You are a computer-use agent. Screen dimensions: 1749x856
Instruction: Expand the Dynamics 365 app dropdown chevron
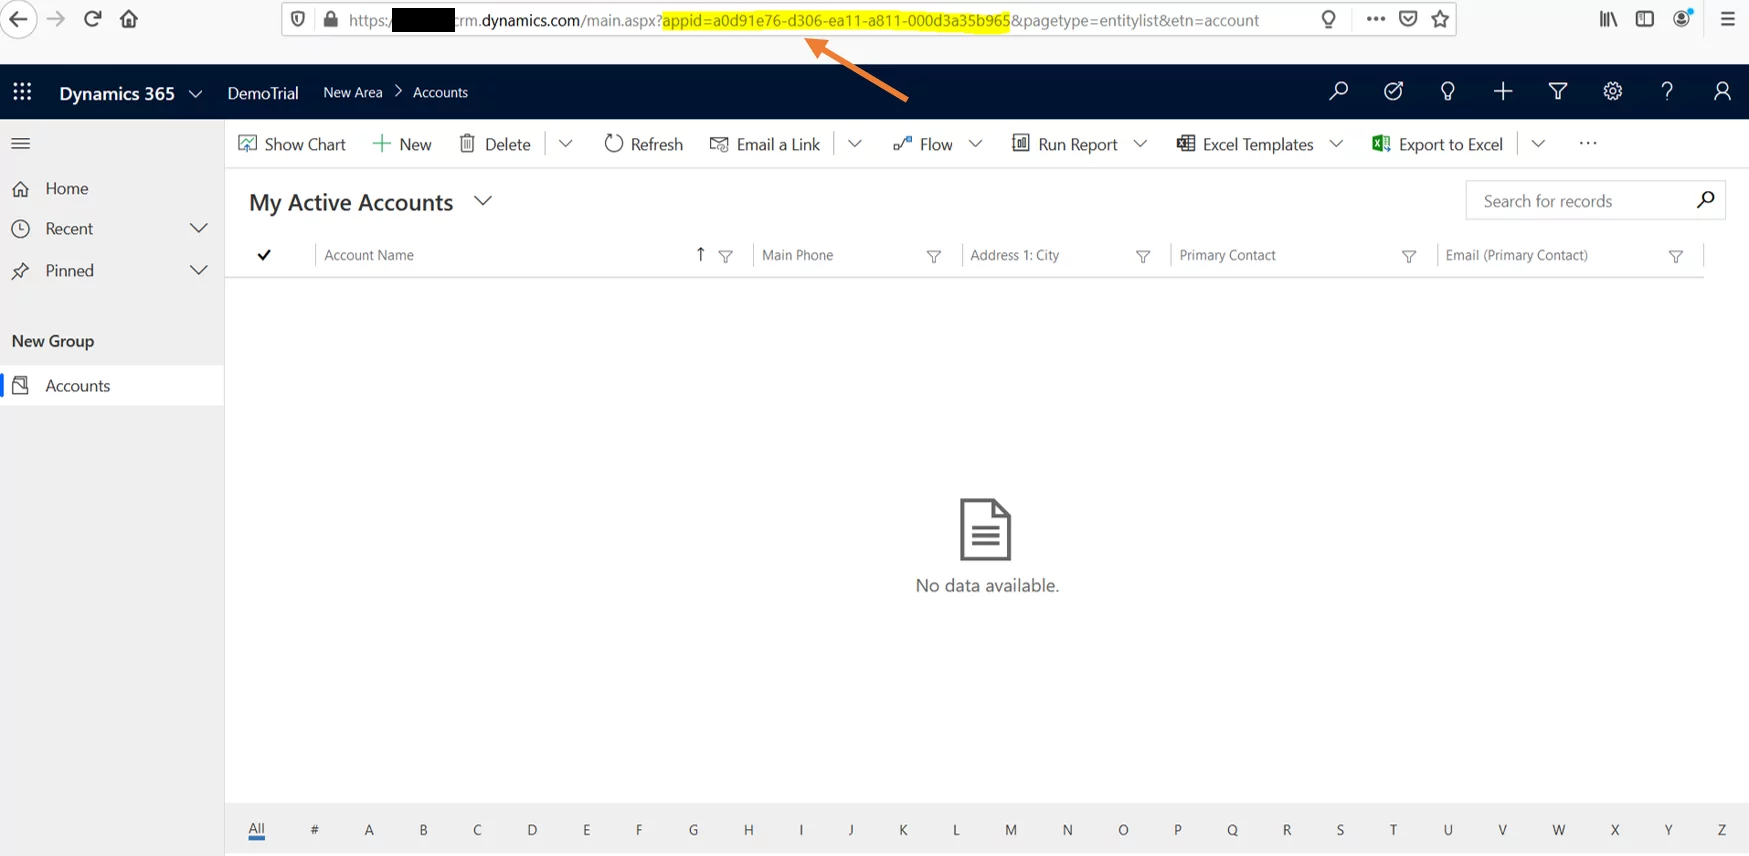pos(196,93)
